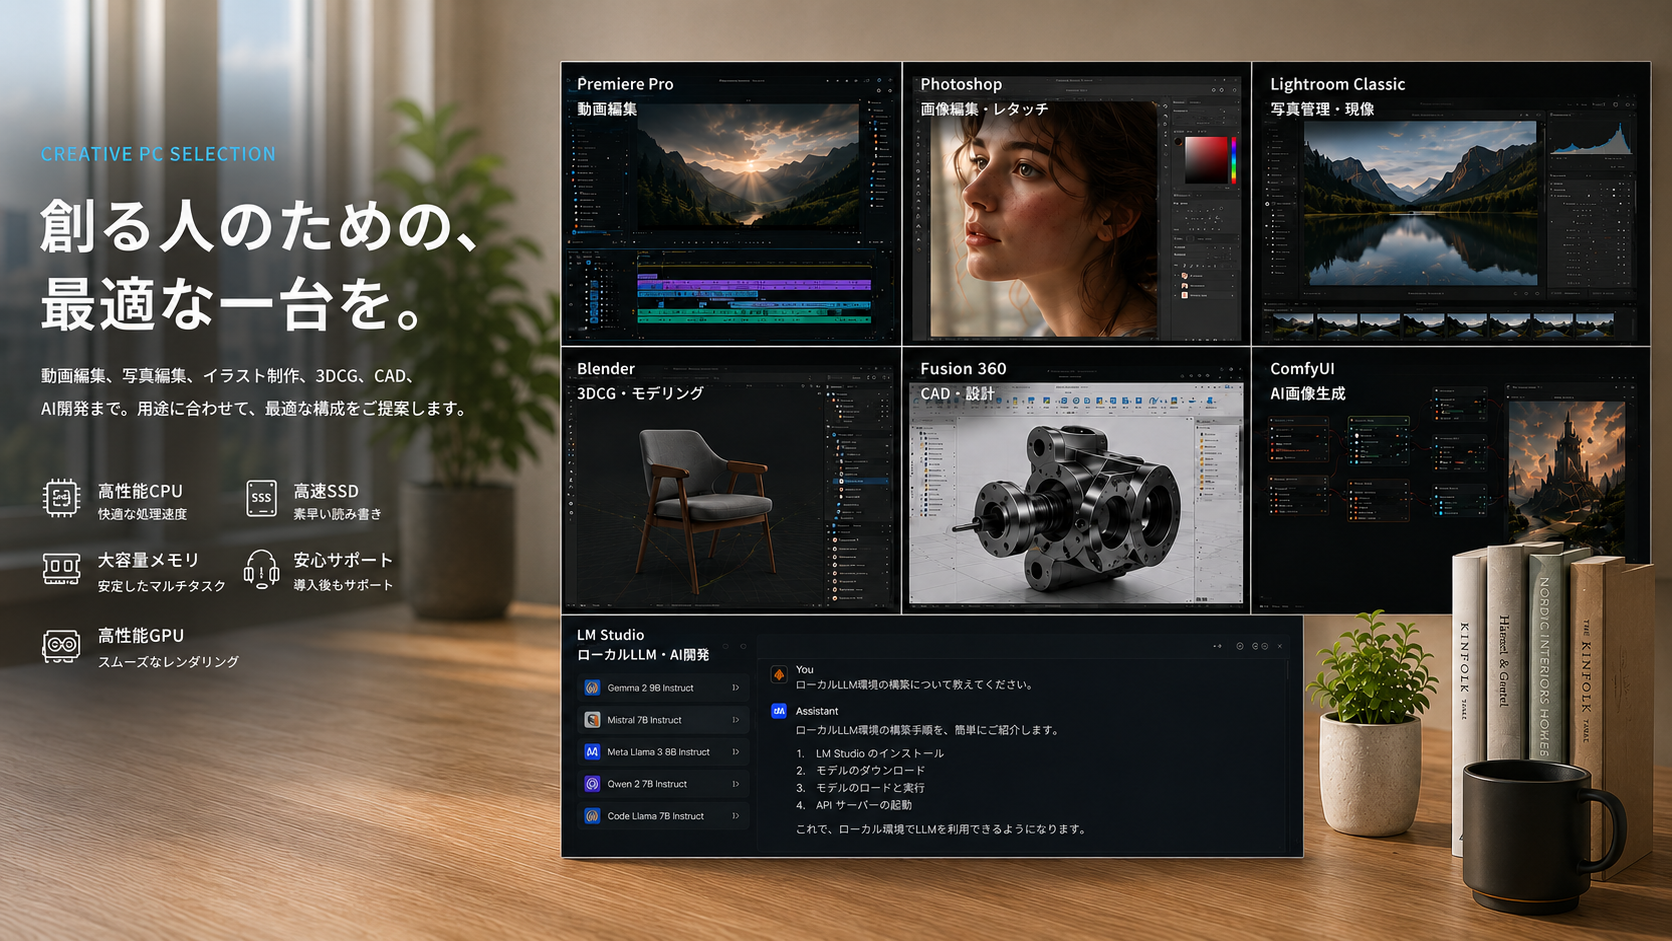Click the orange You avatar in chat
The height and width of the screenshot is (941, 1672).
coord(779,675)
